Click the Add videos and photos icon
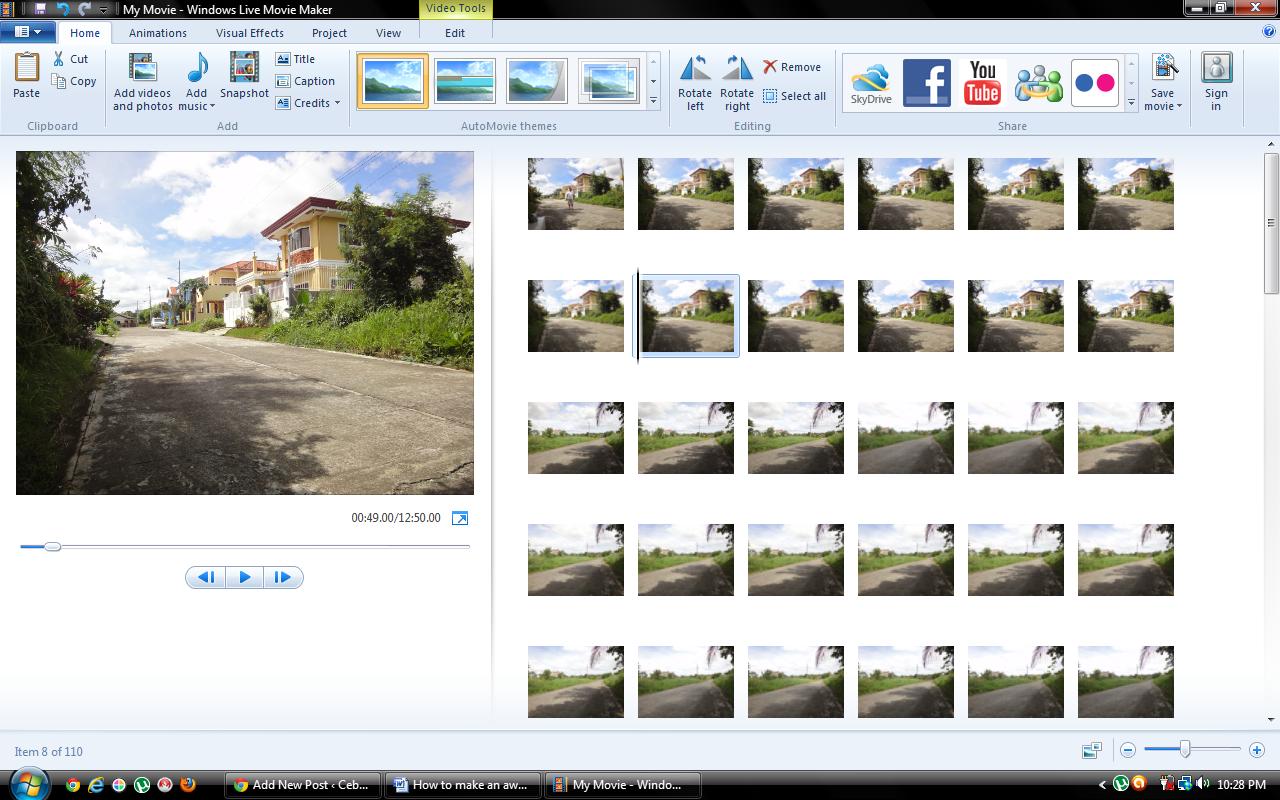The width and height of the screenshot is (1280, 800). point(142,70)
